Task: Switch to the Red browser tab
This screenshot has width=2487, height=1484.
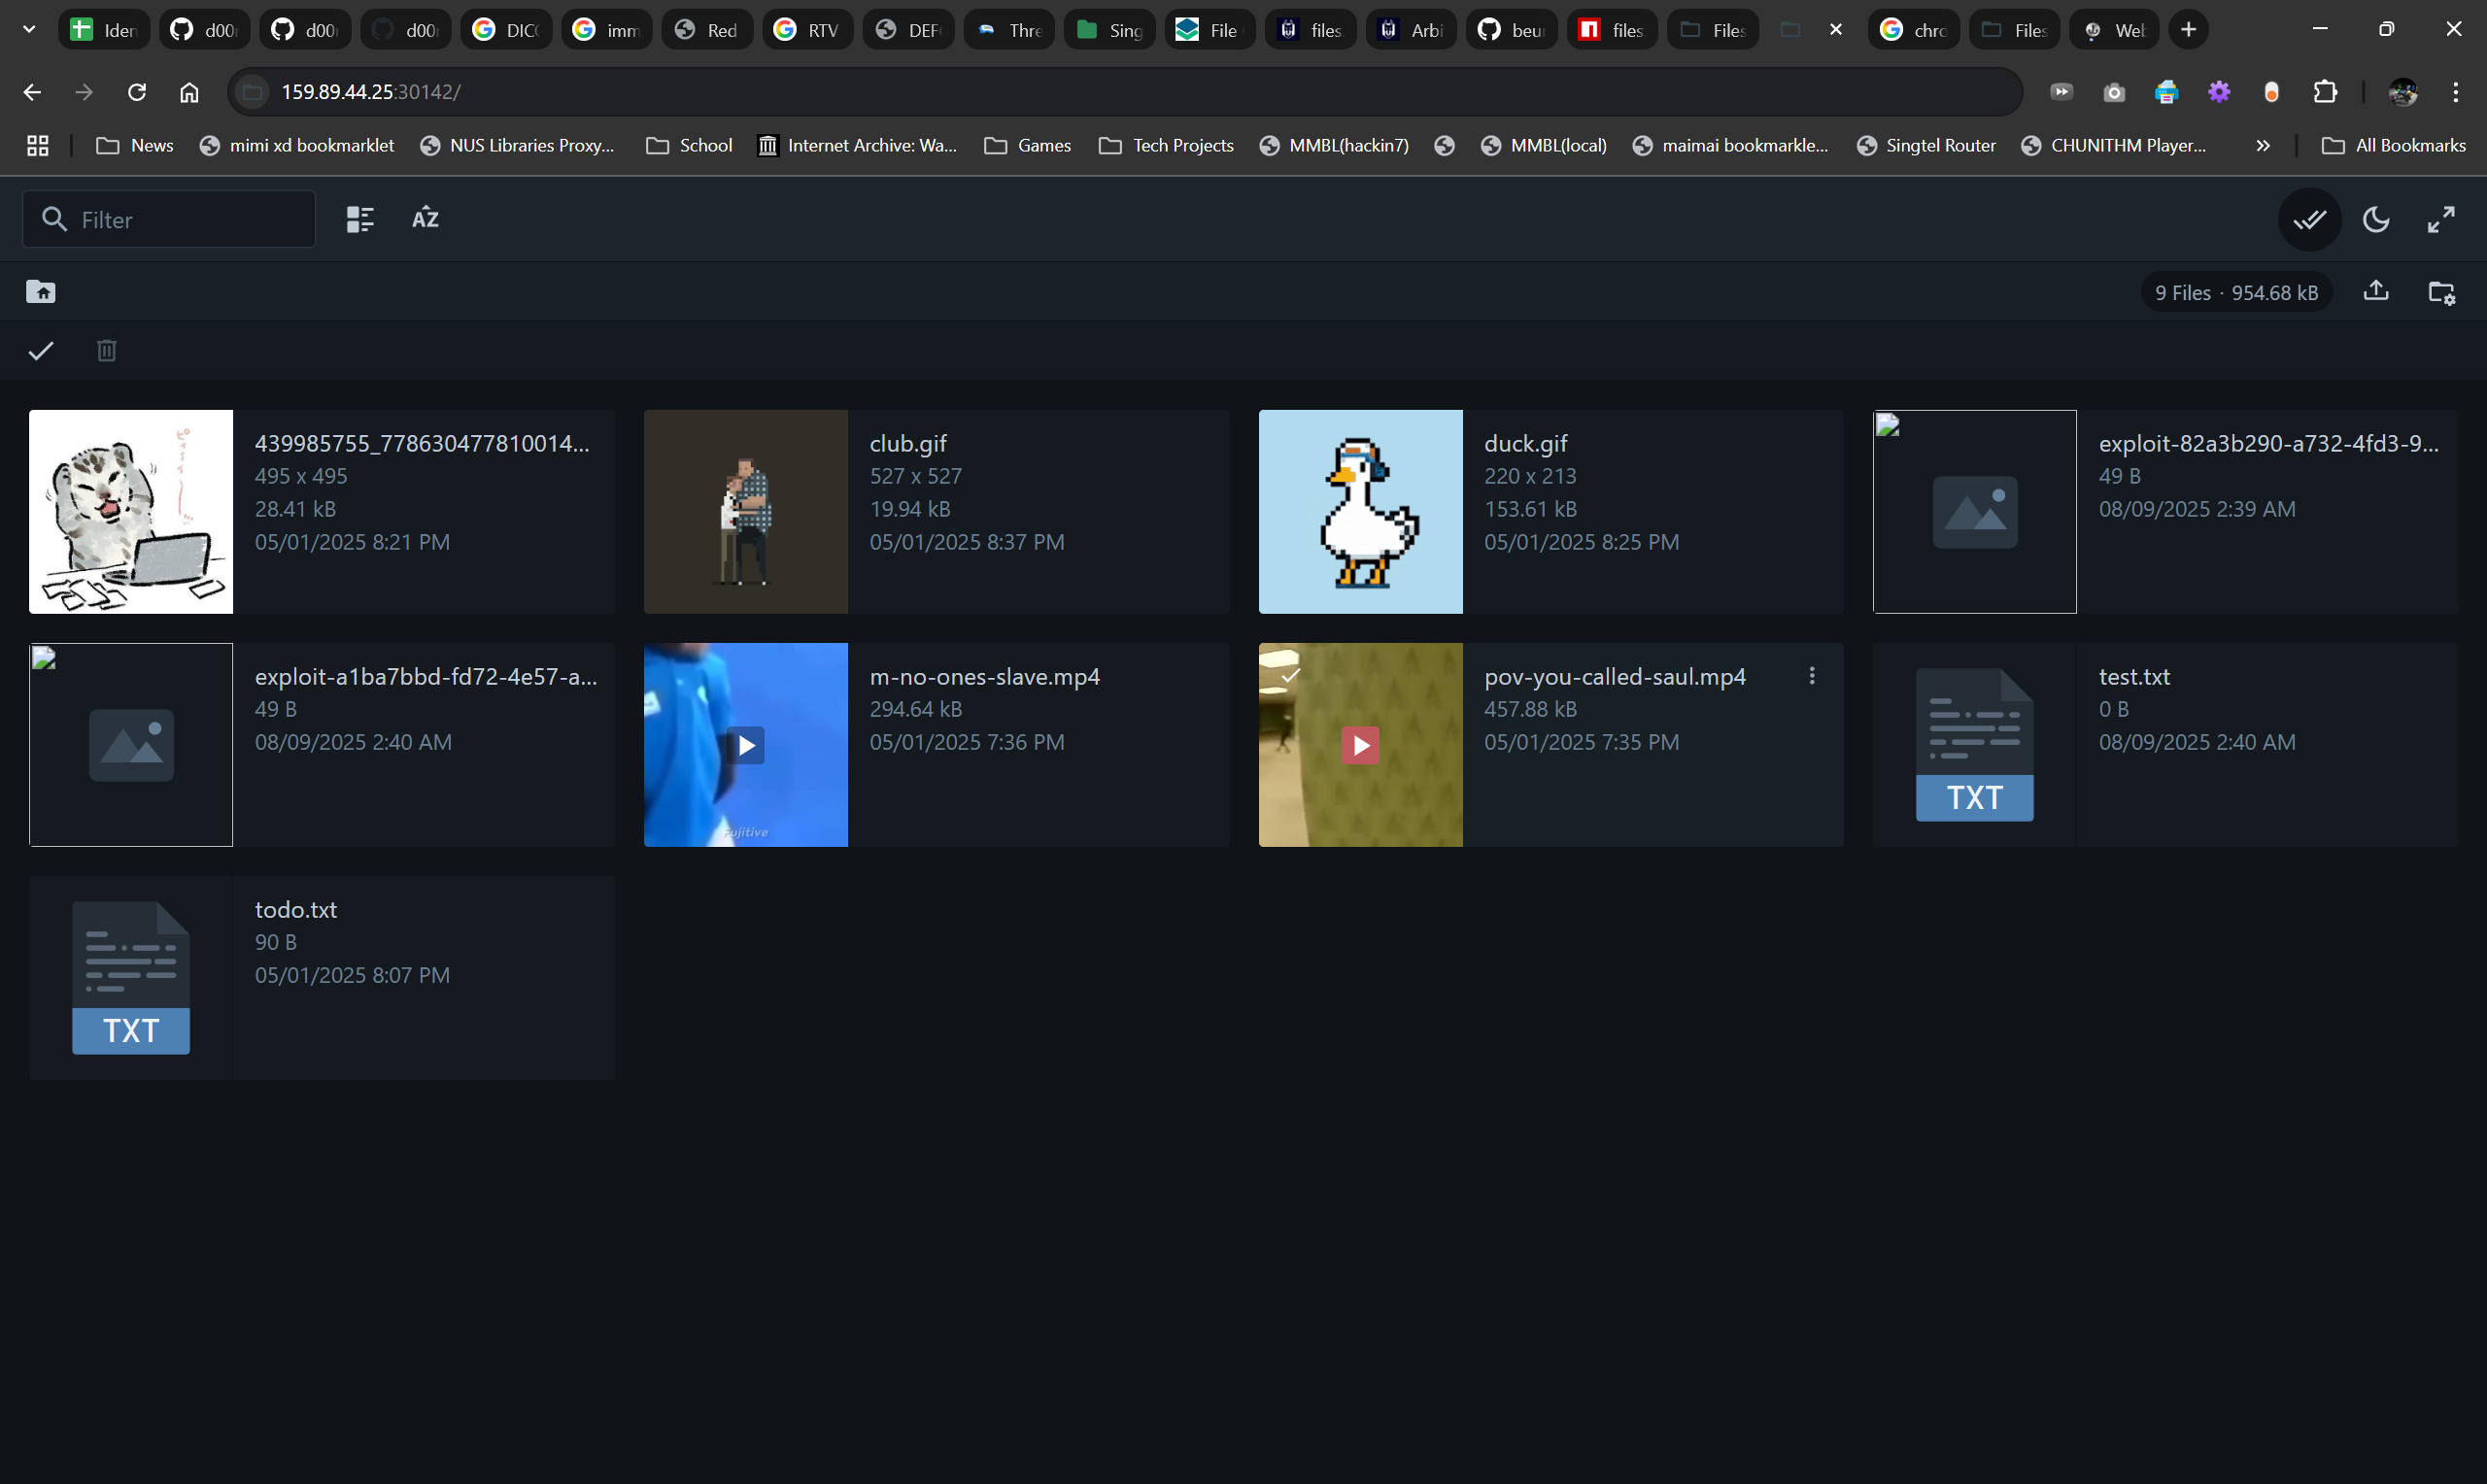Action: [708, 30]
